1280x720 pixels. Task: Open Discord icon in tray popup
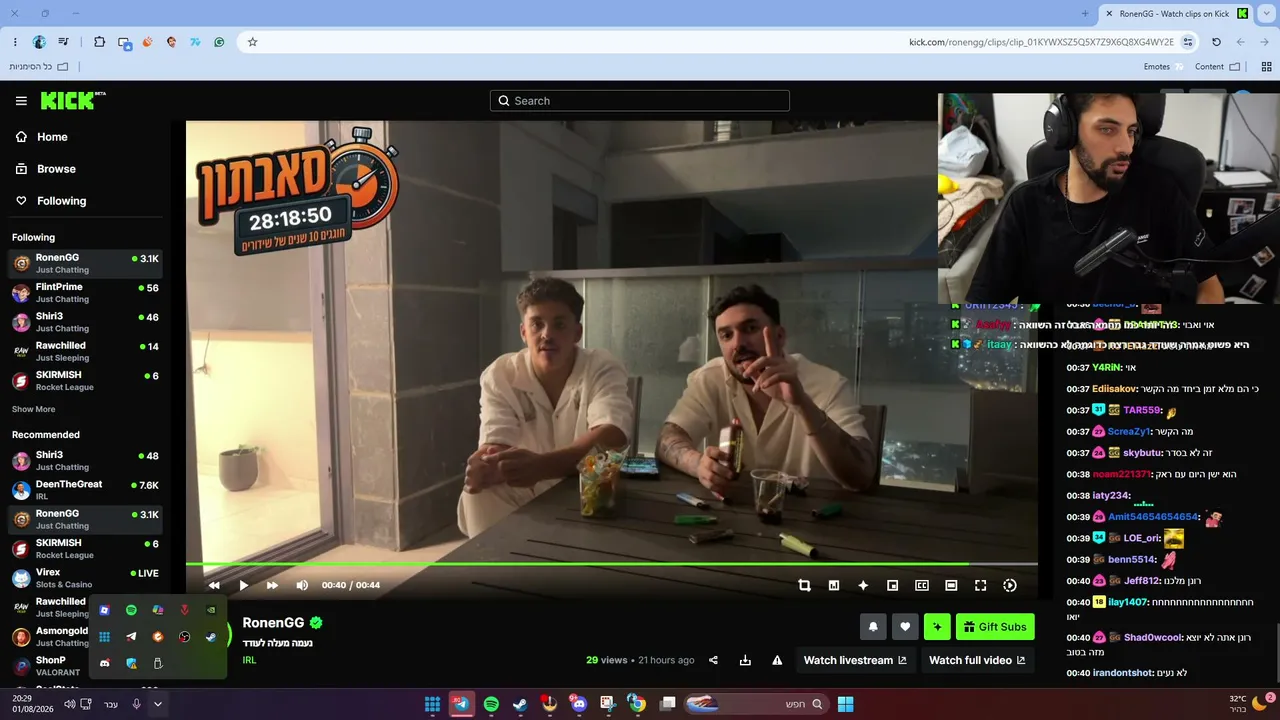(x=104, y=663)
